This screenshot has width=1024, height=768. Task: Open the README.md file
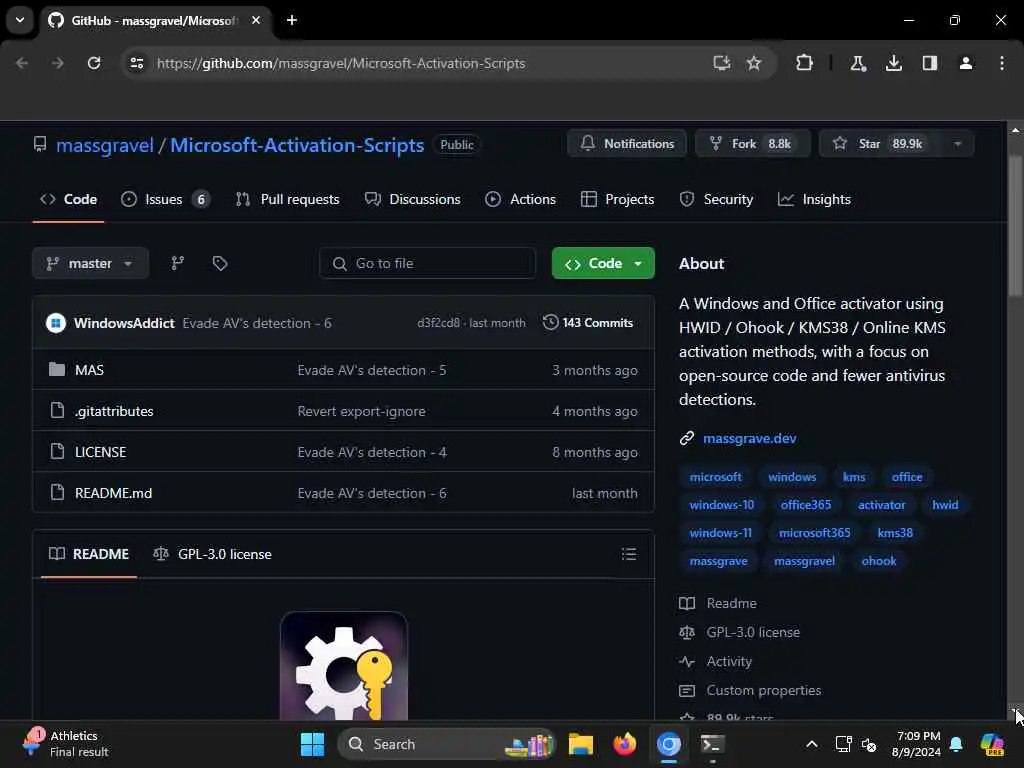coord(114,493)
